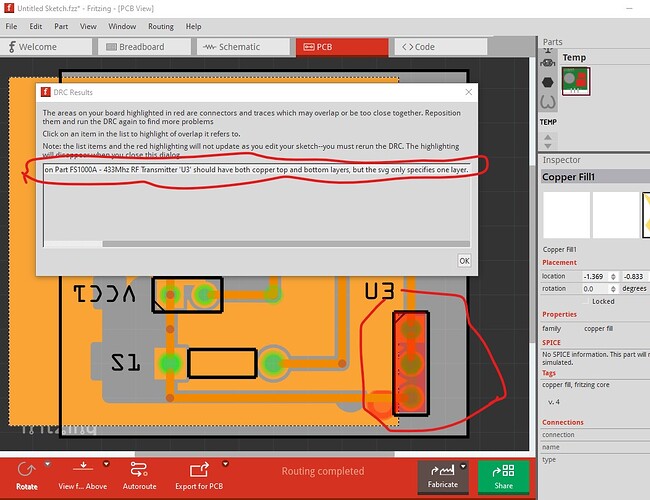
Task: Click the S1 switch part outline
Action: click(x=222, y=363)
